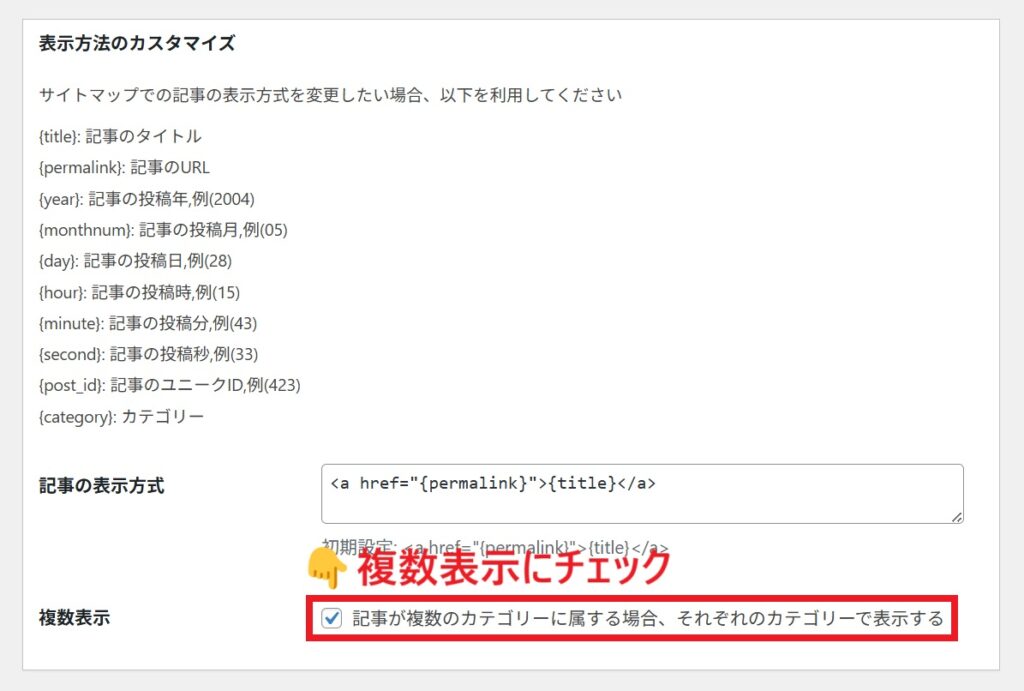Click the {post_id}: 記事のユニークID line
The width and height of the screenshot is (1024, 691).
(x=169, y=385)
